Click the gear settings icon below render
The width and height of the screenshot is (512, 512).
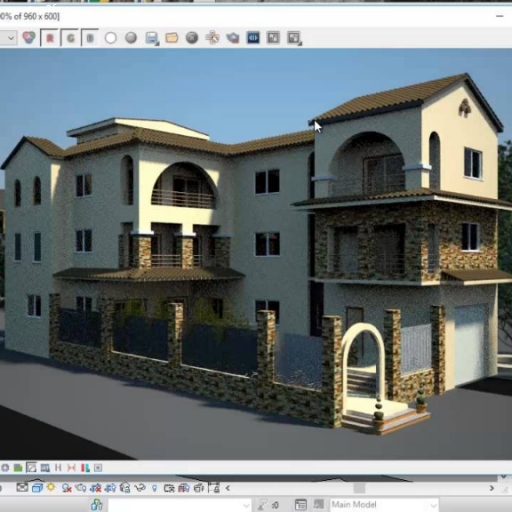[x=5, y=468]
